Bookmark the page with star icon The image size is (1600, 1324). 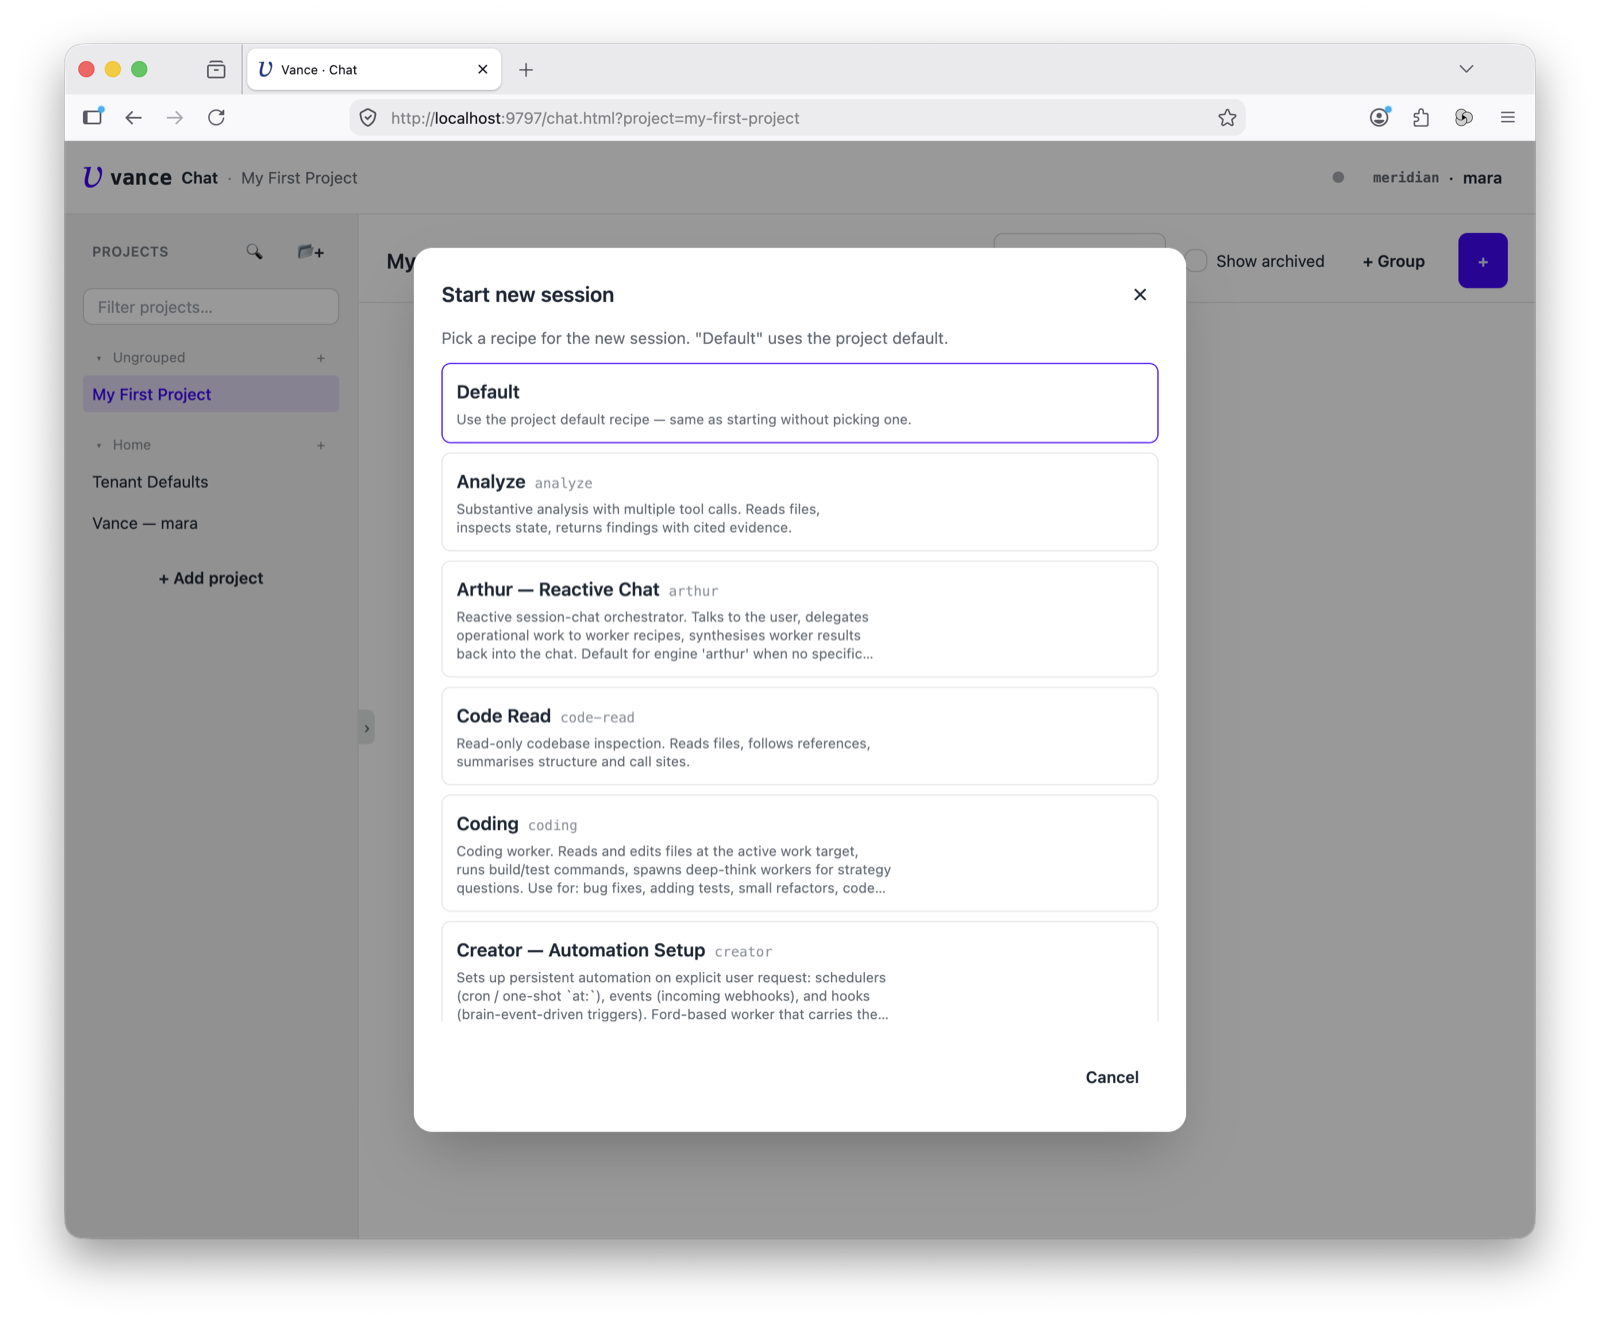(x=1227, y=118)
